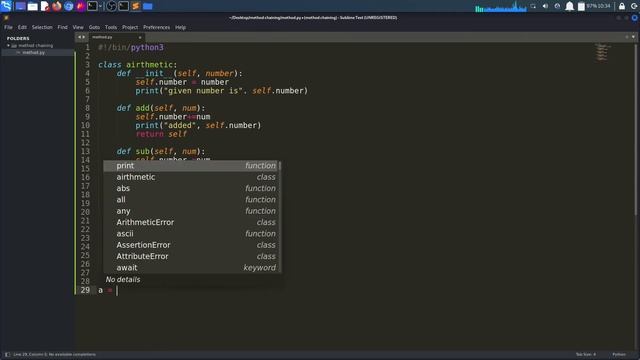
Task: Click the code minimap preview
Action: pyautogui.click(x=602, y=52)
